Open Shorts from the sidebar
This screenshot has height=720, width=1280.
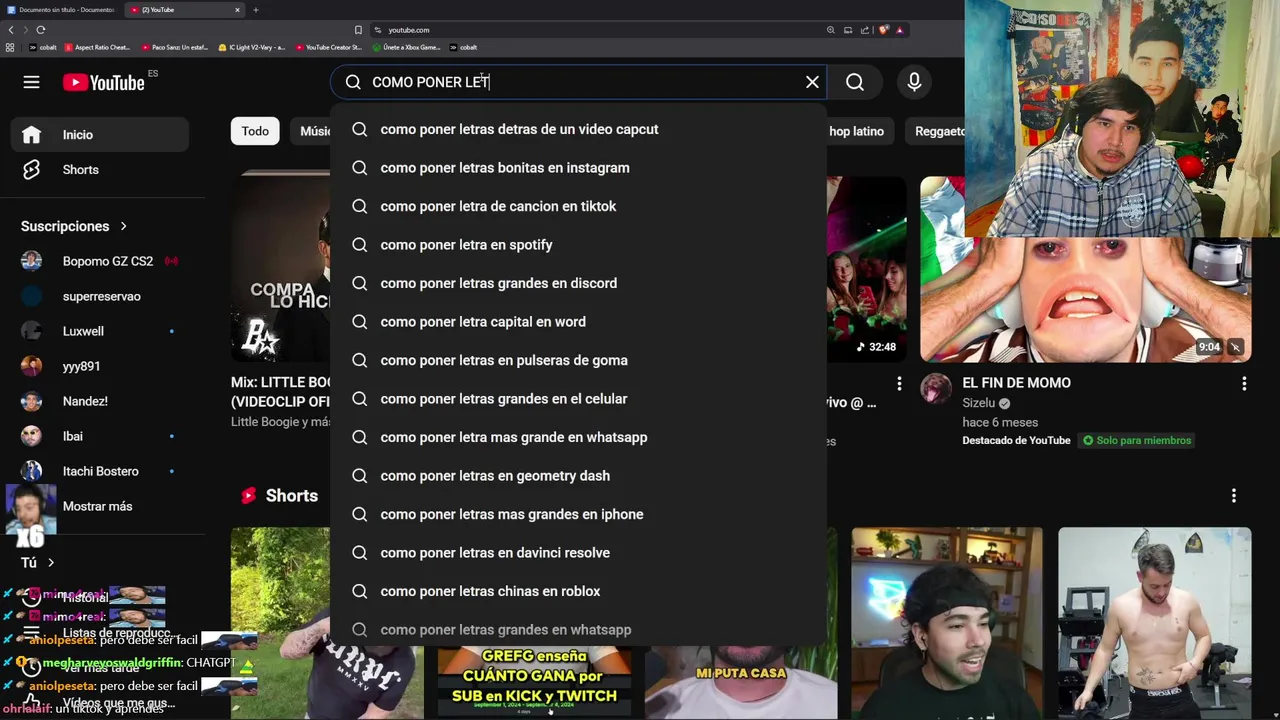(x=99, y=169)
